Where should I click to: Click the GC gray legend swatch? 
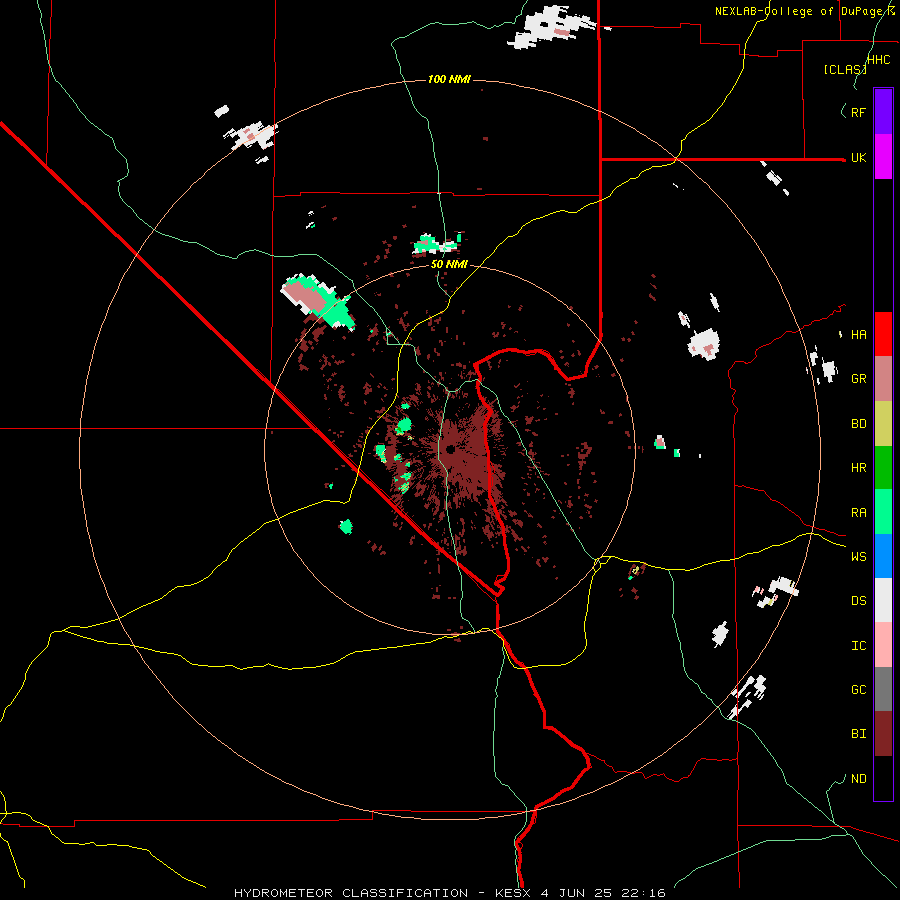(x=883, y=689)
